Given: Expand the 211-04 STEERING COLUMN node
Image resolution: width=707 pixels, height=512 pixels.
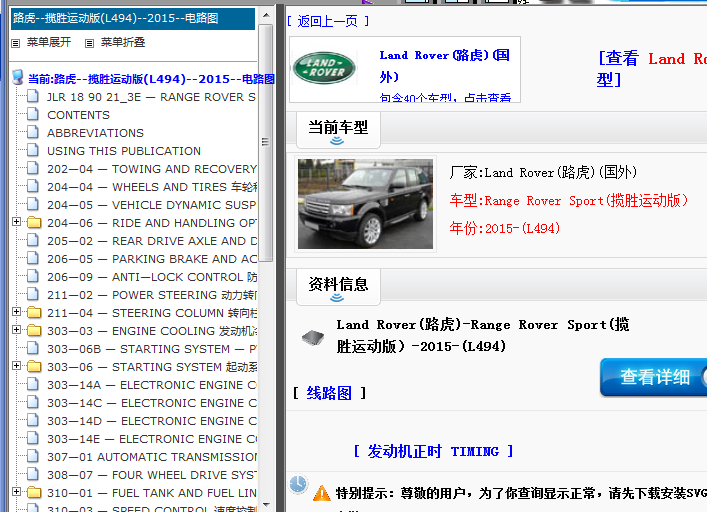Looking at the screenshot, I should click(17, 311).
